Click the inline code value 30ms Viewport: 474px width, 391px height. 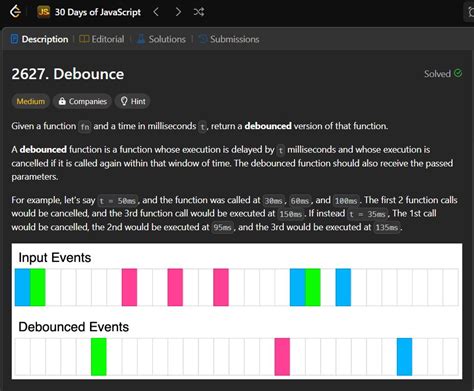click(273, 201)
